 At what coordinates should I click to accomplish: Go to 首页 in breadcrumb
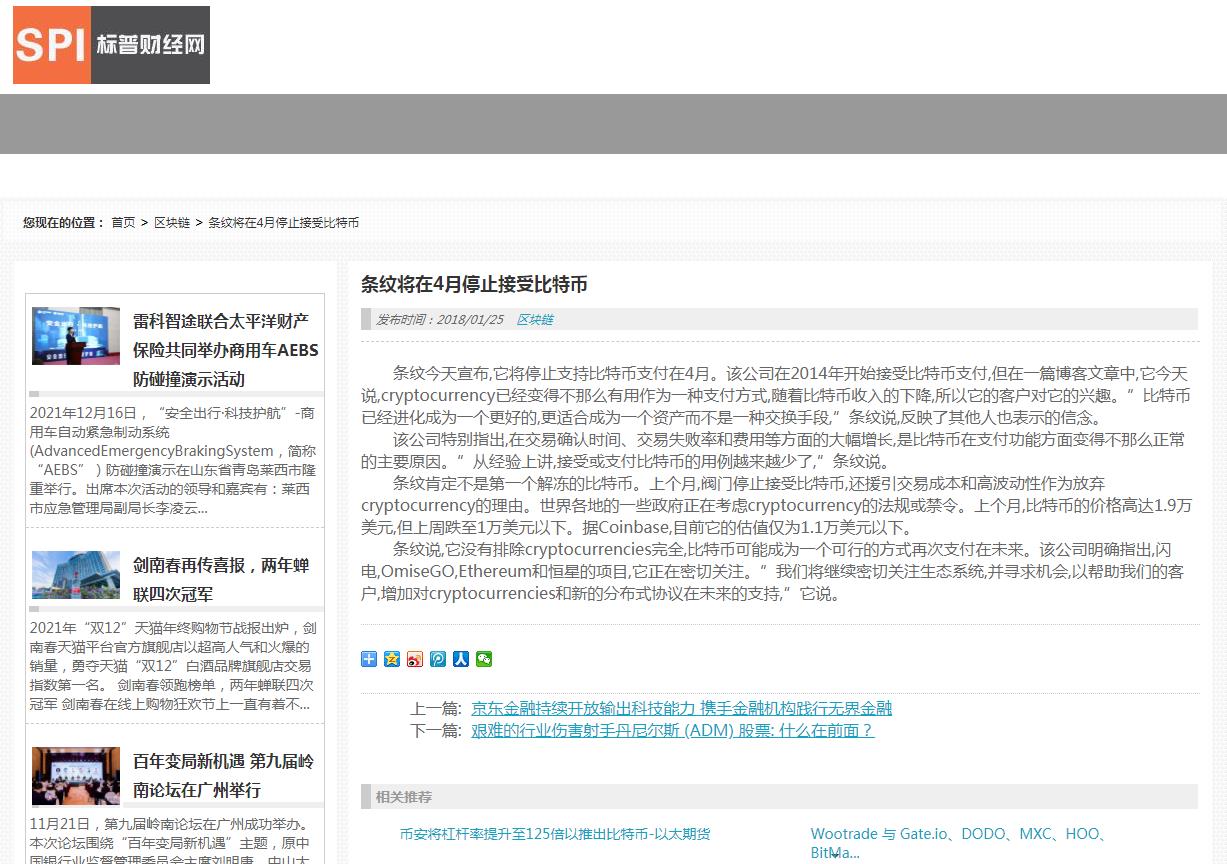point(123,222)
